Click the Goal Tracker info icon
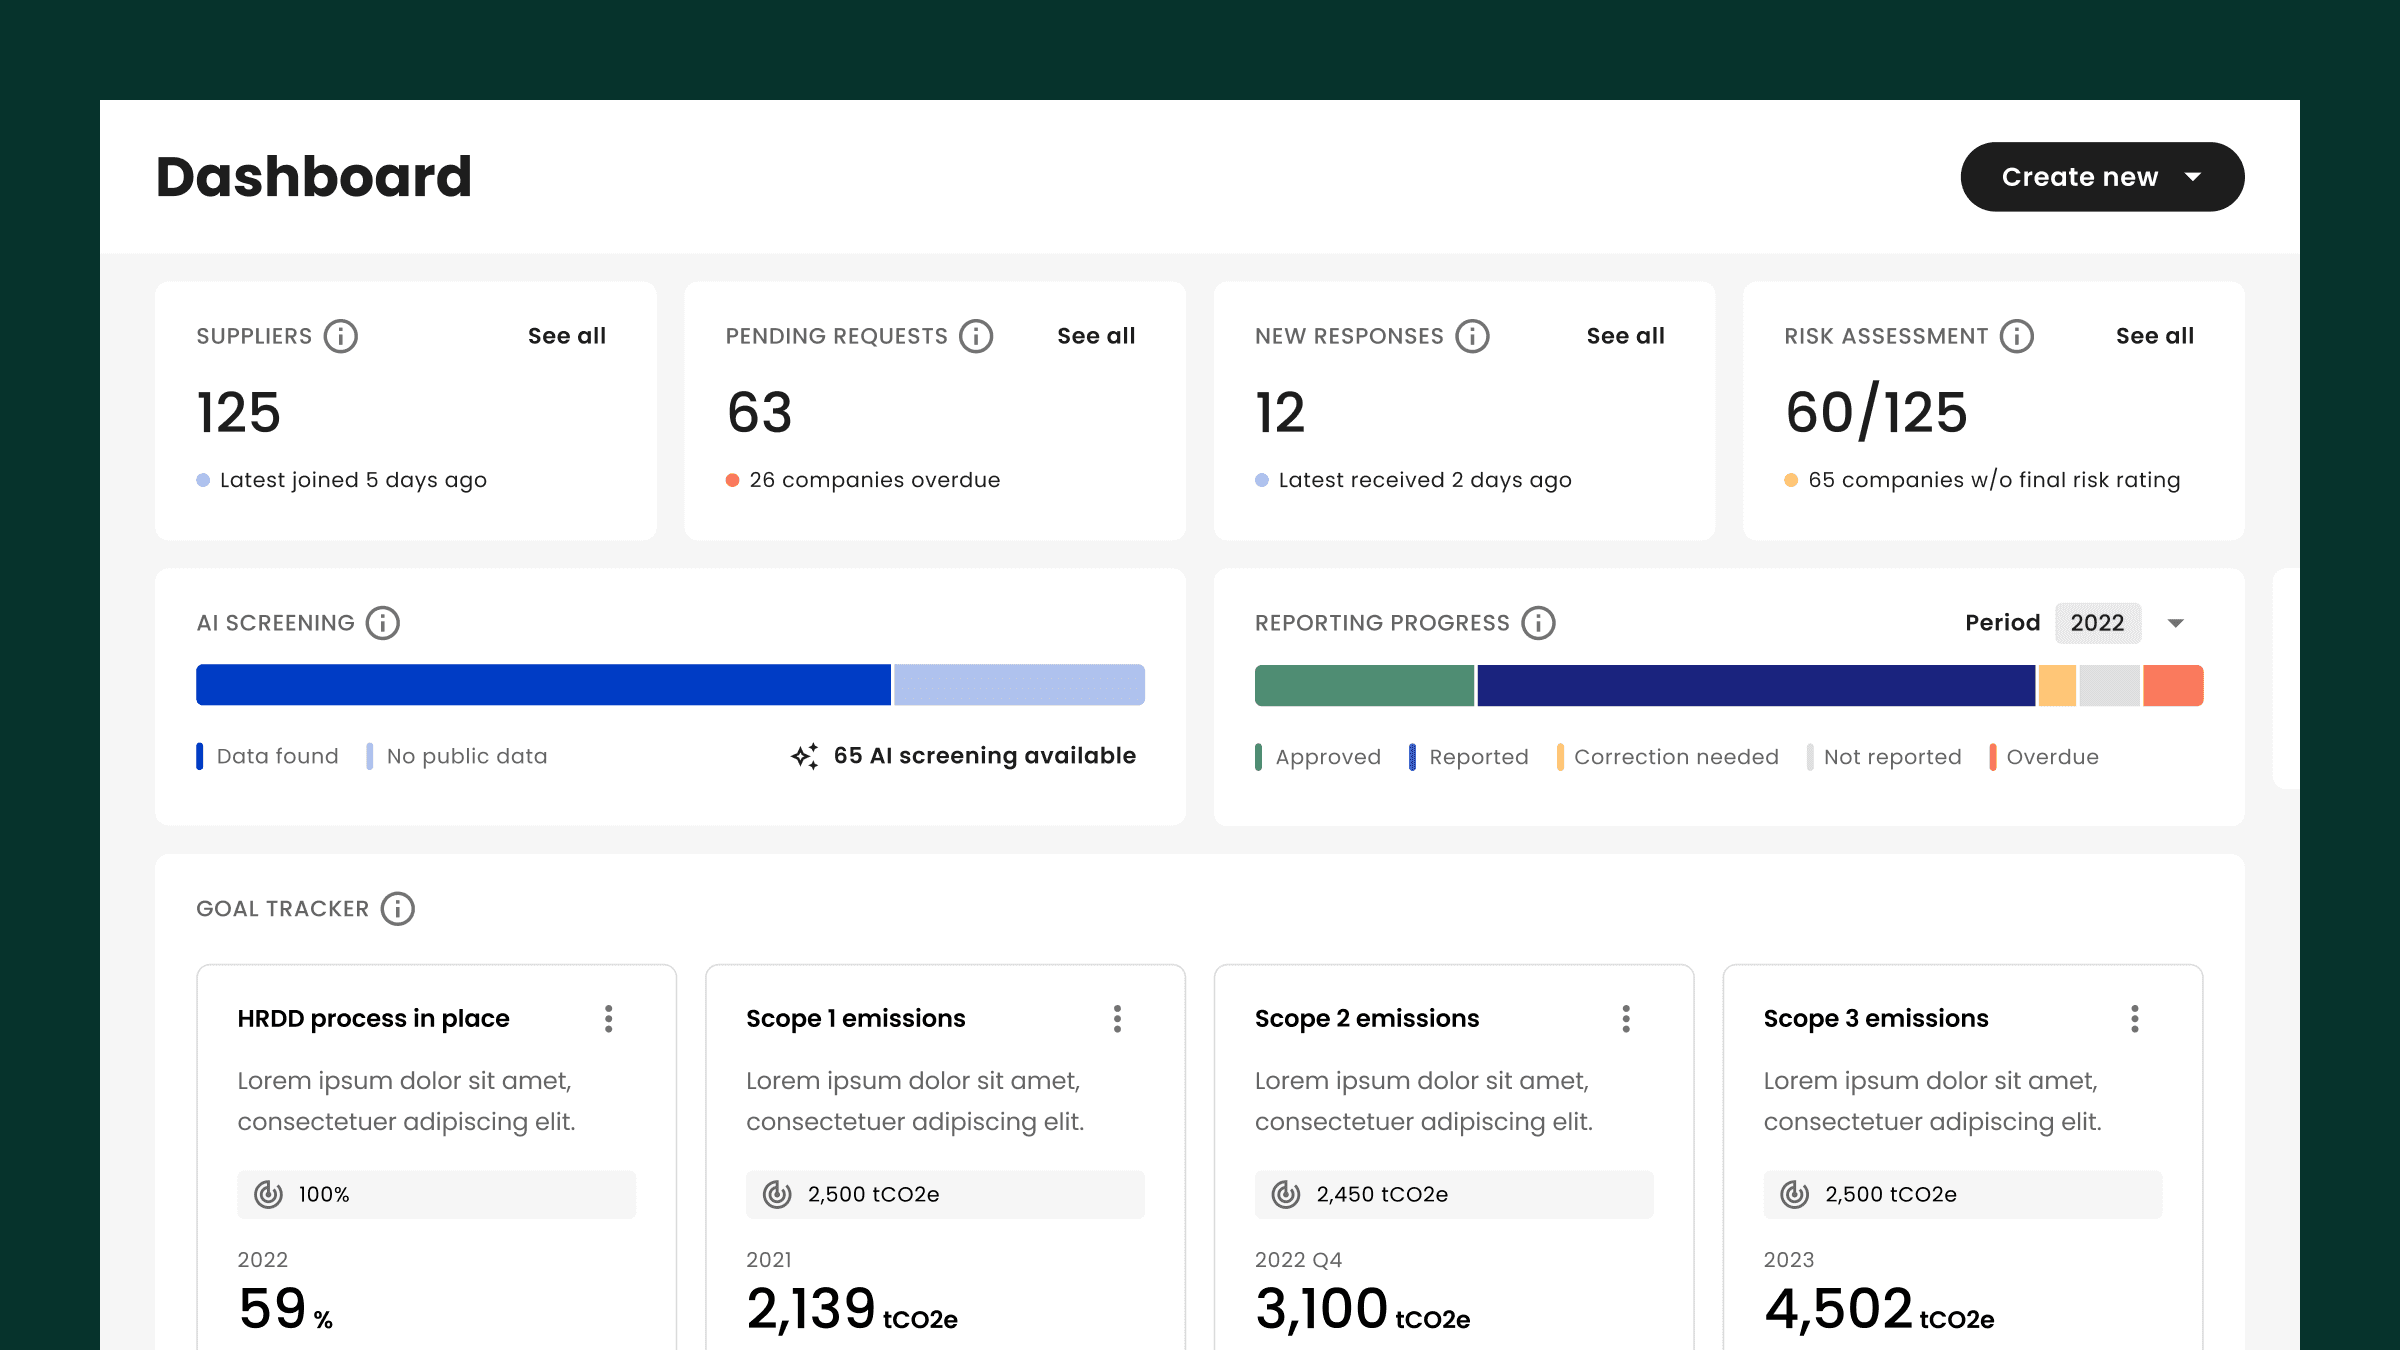The image size is (2400, 1350). tap(397, 909)
